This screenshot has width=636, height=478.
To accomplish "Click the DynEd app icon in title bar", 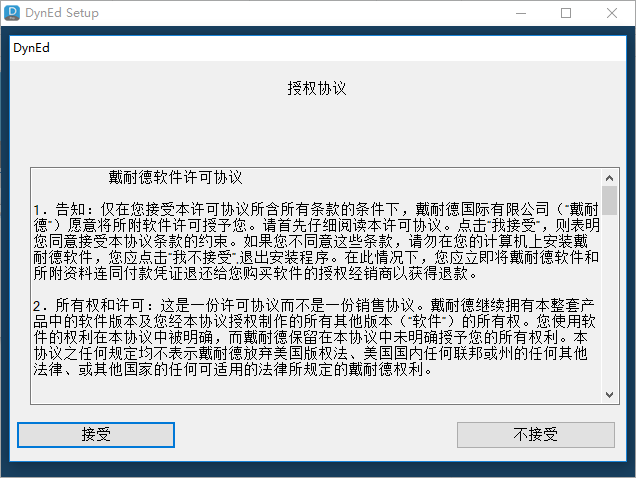I will point(12,13).
